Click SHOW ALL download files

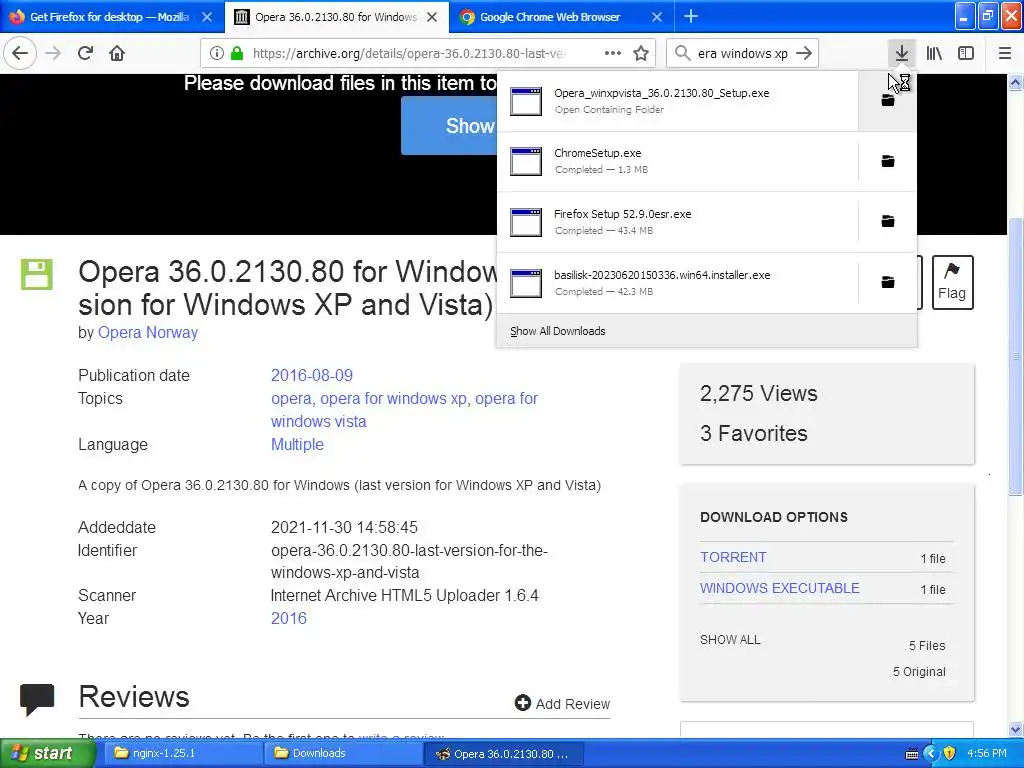730,640
